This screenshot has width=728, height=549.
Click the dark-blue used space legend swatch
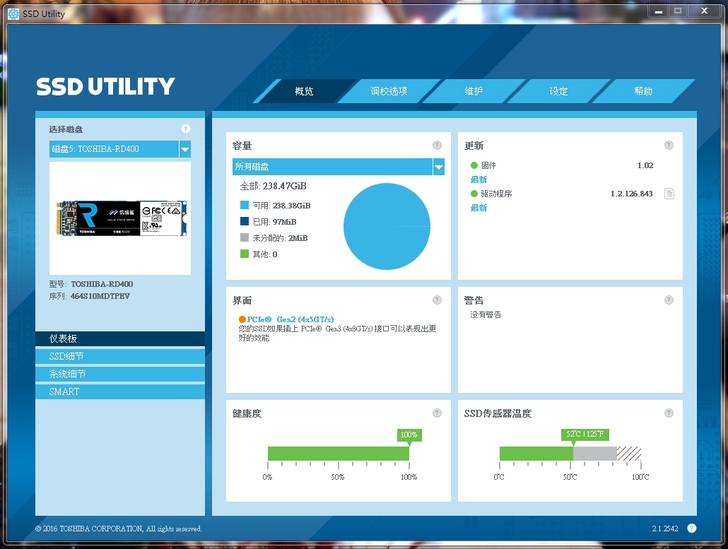tap(244, 221)
